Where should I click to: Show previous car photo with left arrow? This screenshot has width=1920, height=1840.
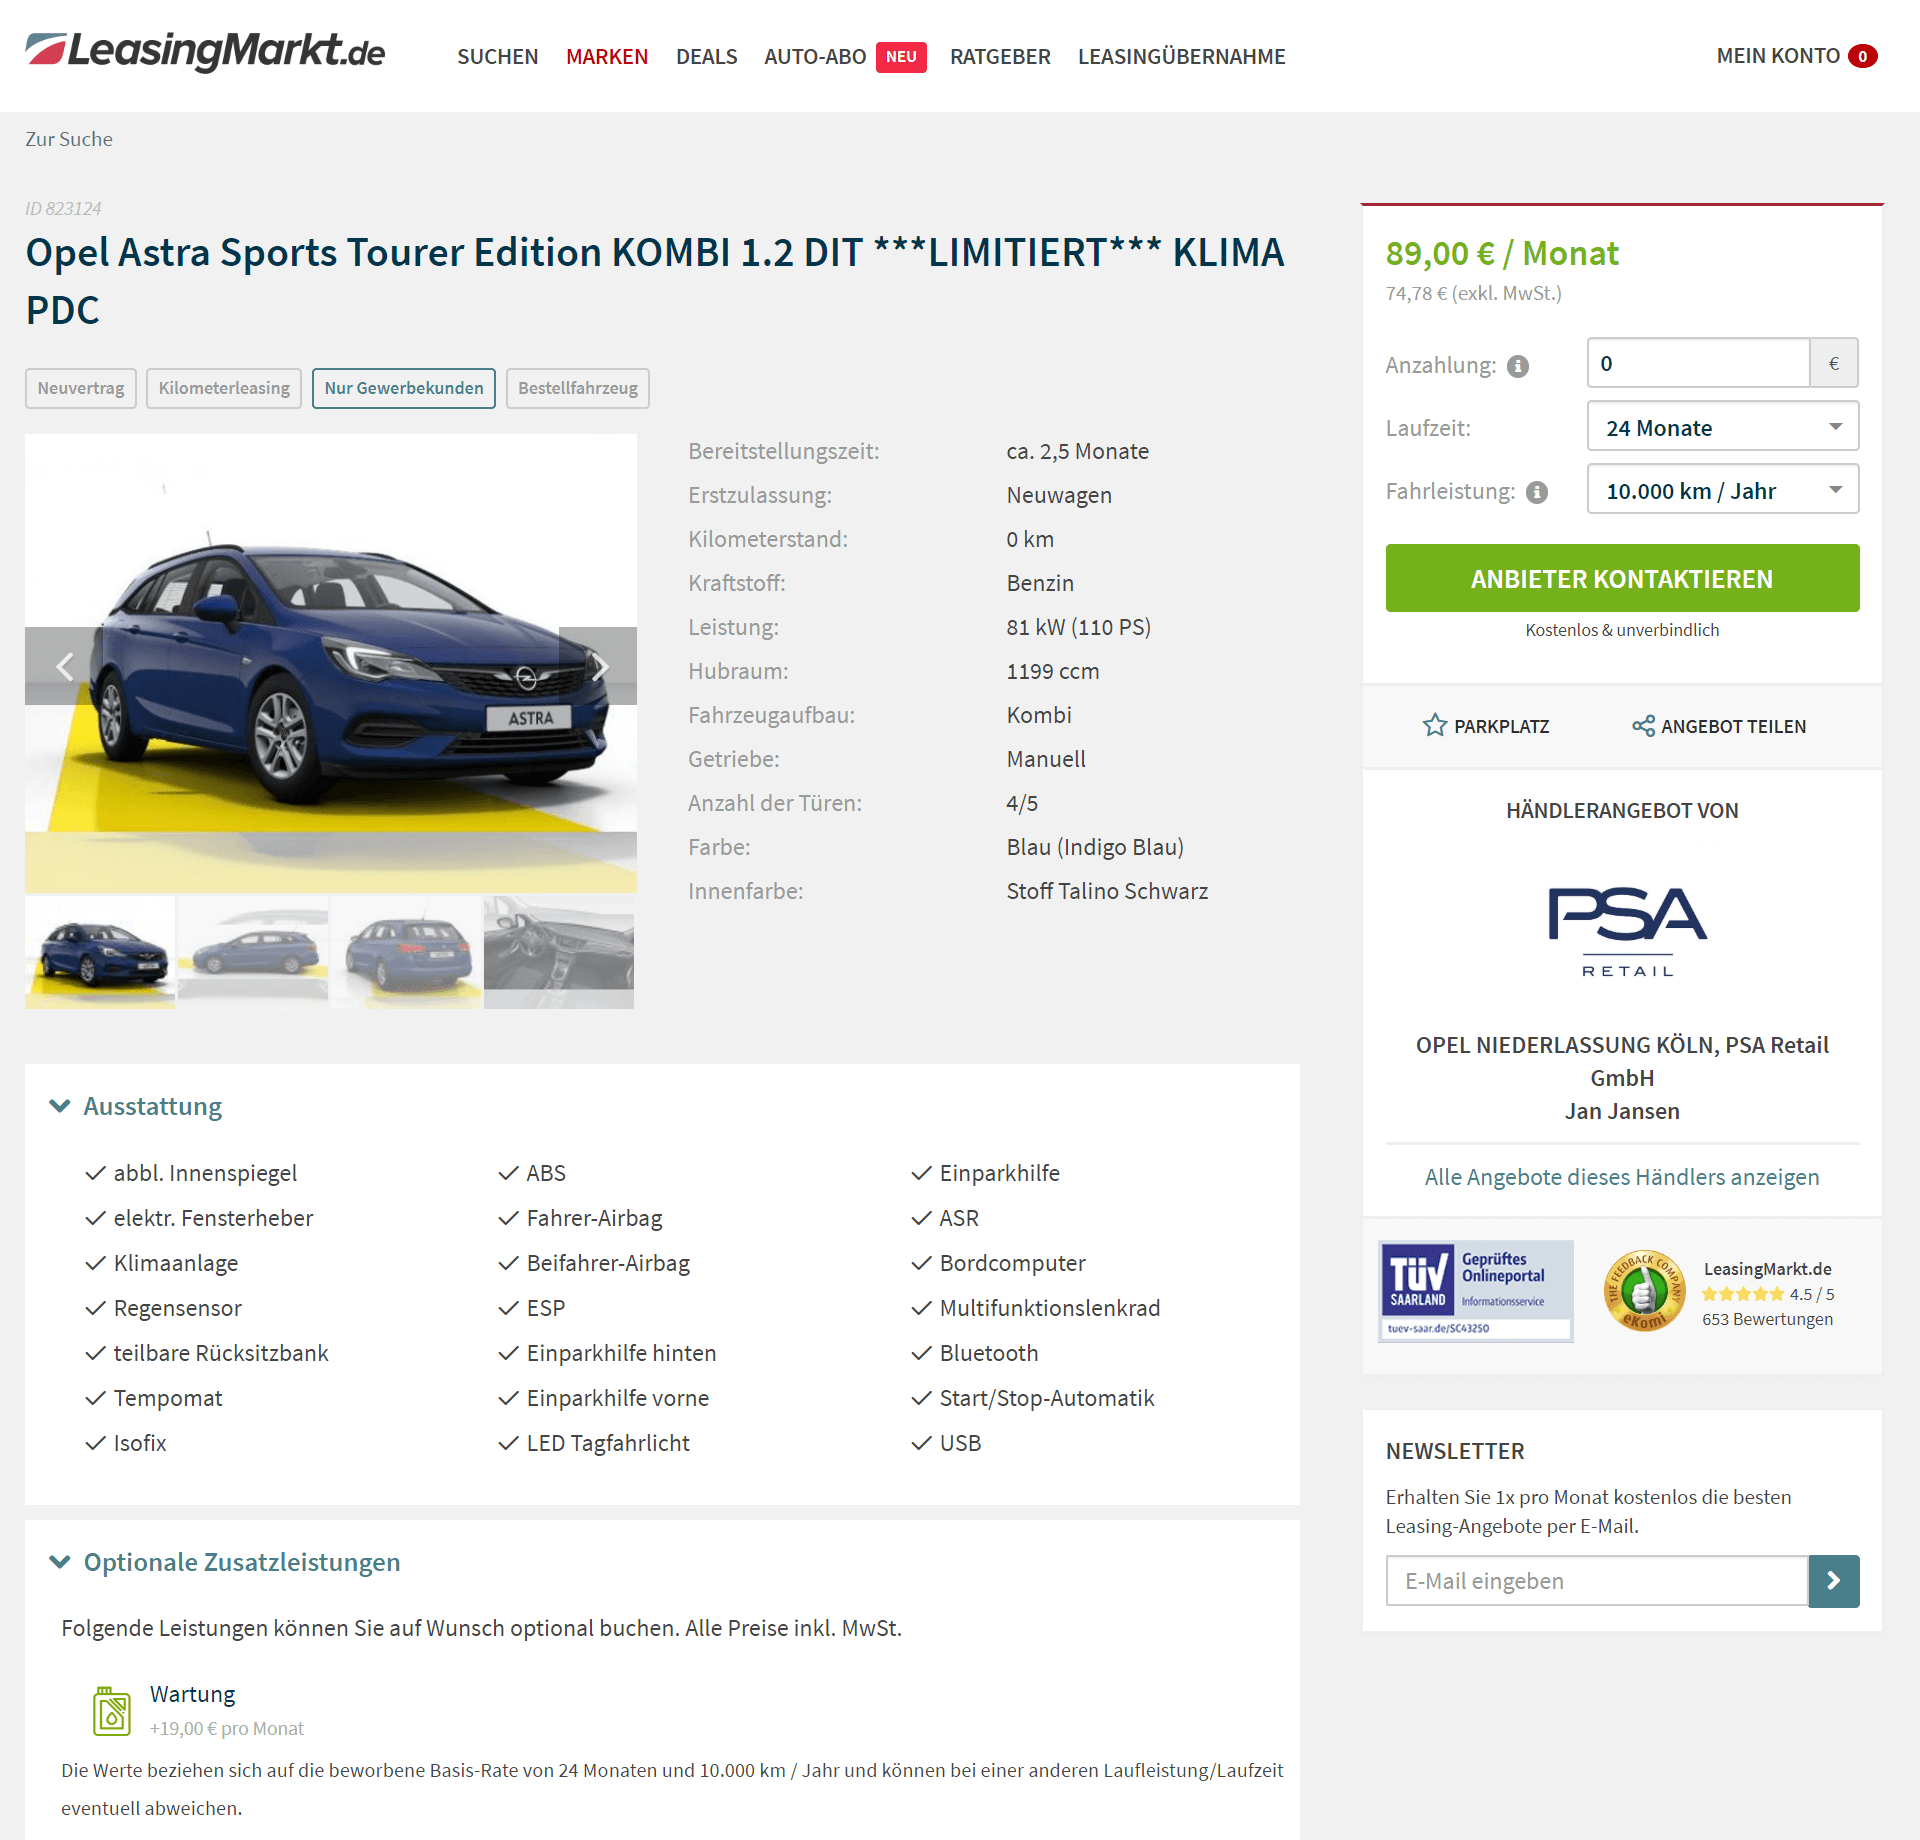[x=65, y=666]
